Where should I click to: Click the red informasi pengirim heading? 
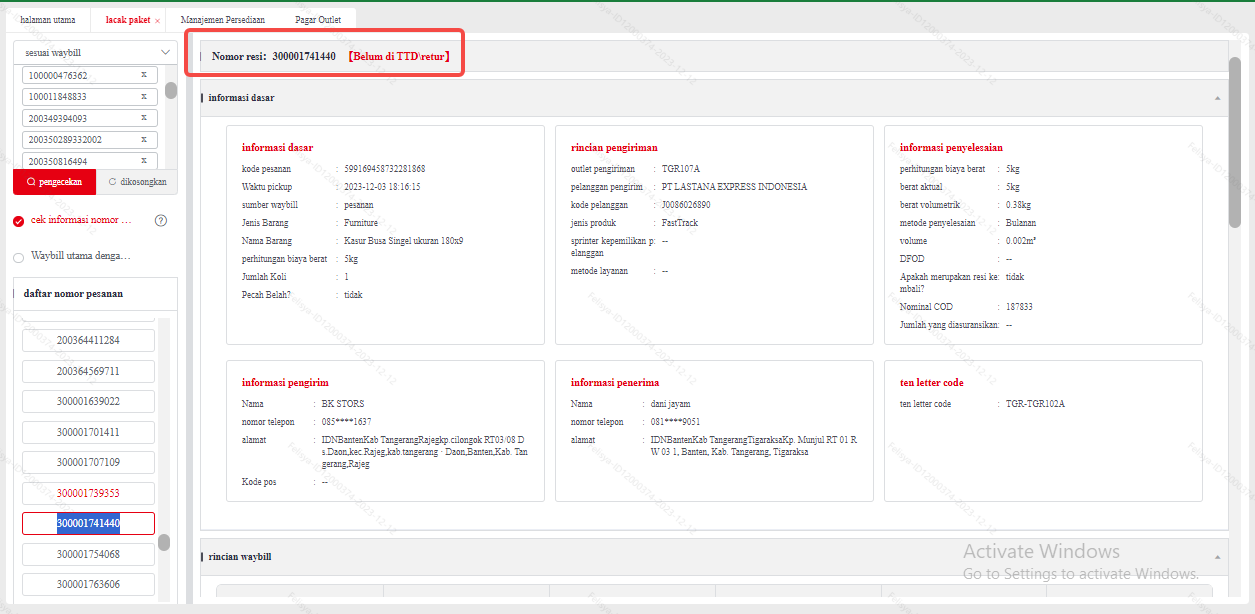click(285, 382)
